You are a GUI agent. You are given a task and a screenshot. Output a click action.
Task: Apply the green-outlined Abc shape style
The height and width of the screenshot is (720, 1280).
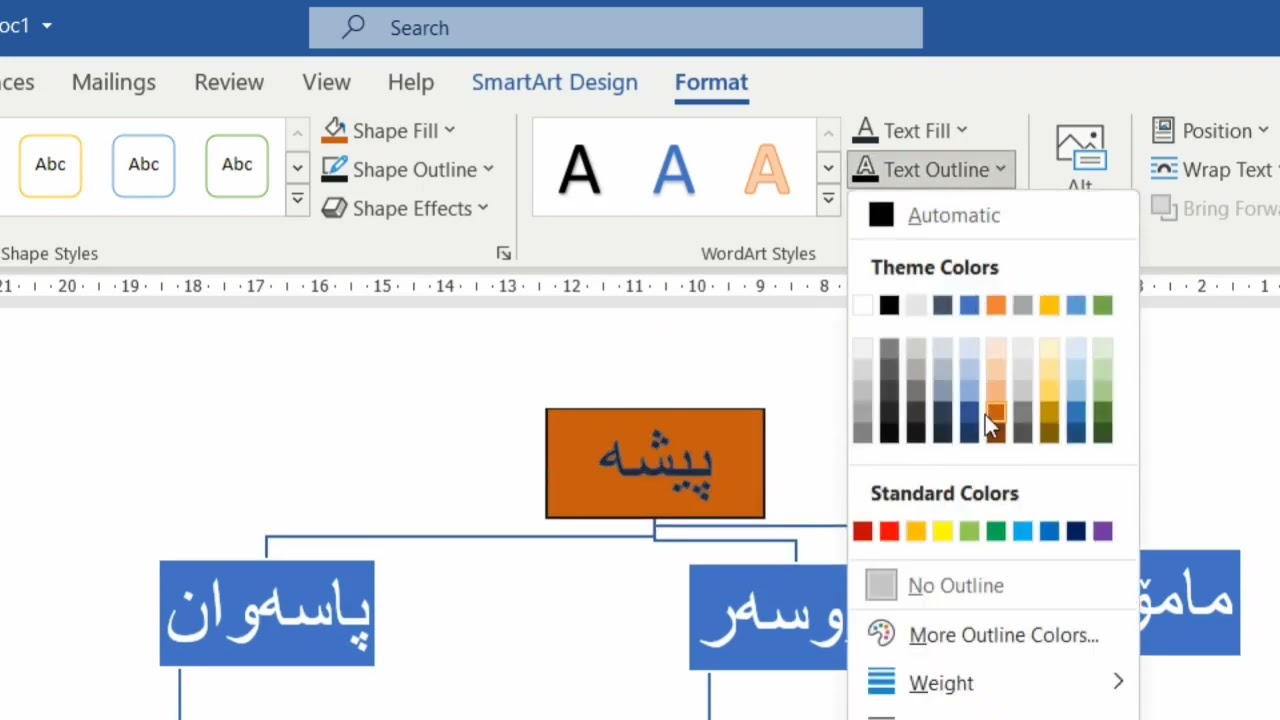pos(237,165)
